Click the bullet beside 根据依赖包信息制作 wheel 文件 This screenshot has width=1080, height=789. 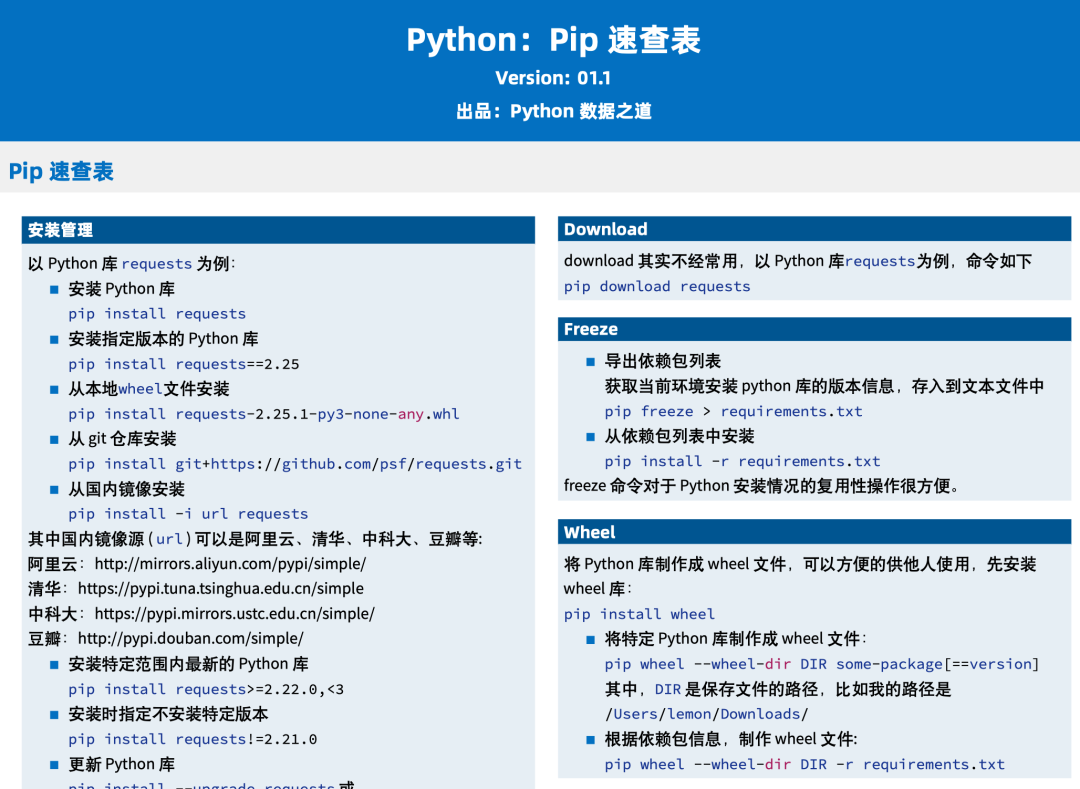click(x=588, y=739)
